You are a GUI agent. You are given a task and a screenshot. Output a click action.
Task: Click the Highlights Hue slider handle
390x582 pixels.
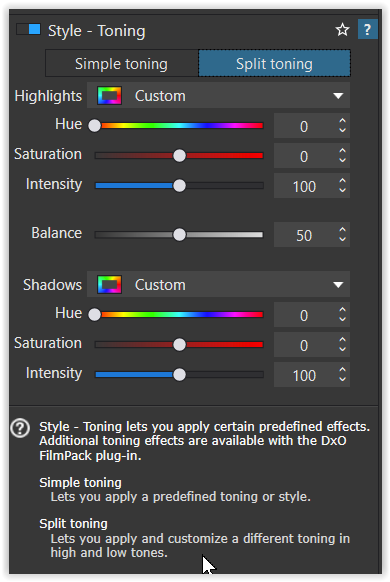(x=95, y=125)
